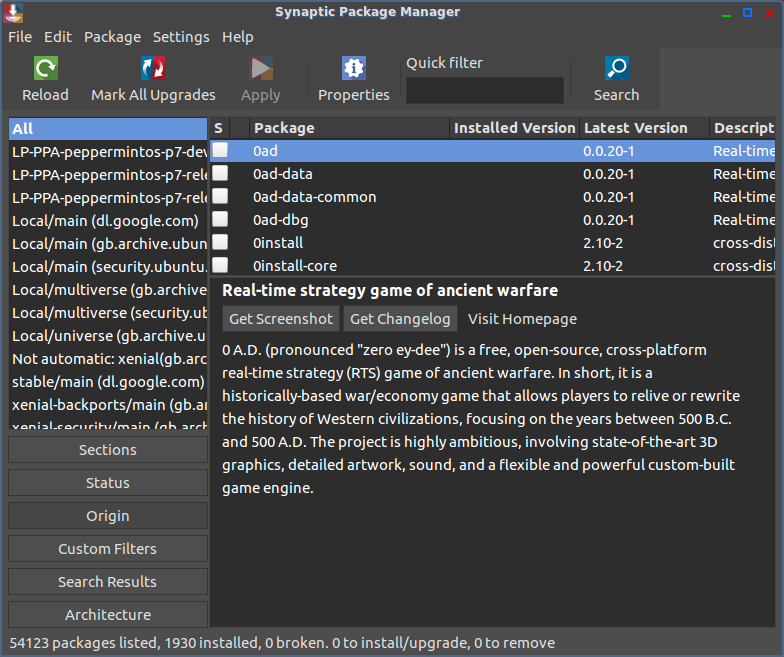The width and height of the screenshot is (784, 657).
Task: Open the File menu
Action: click(x=20, y=37)
